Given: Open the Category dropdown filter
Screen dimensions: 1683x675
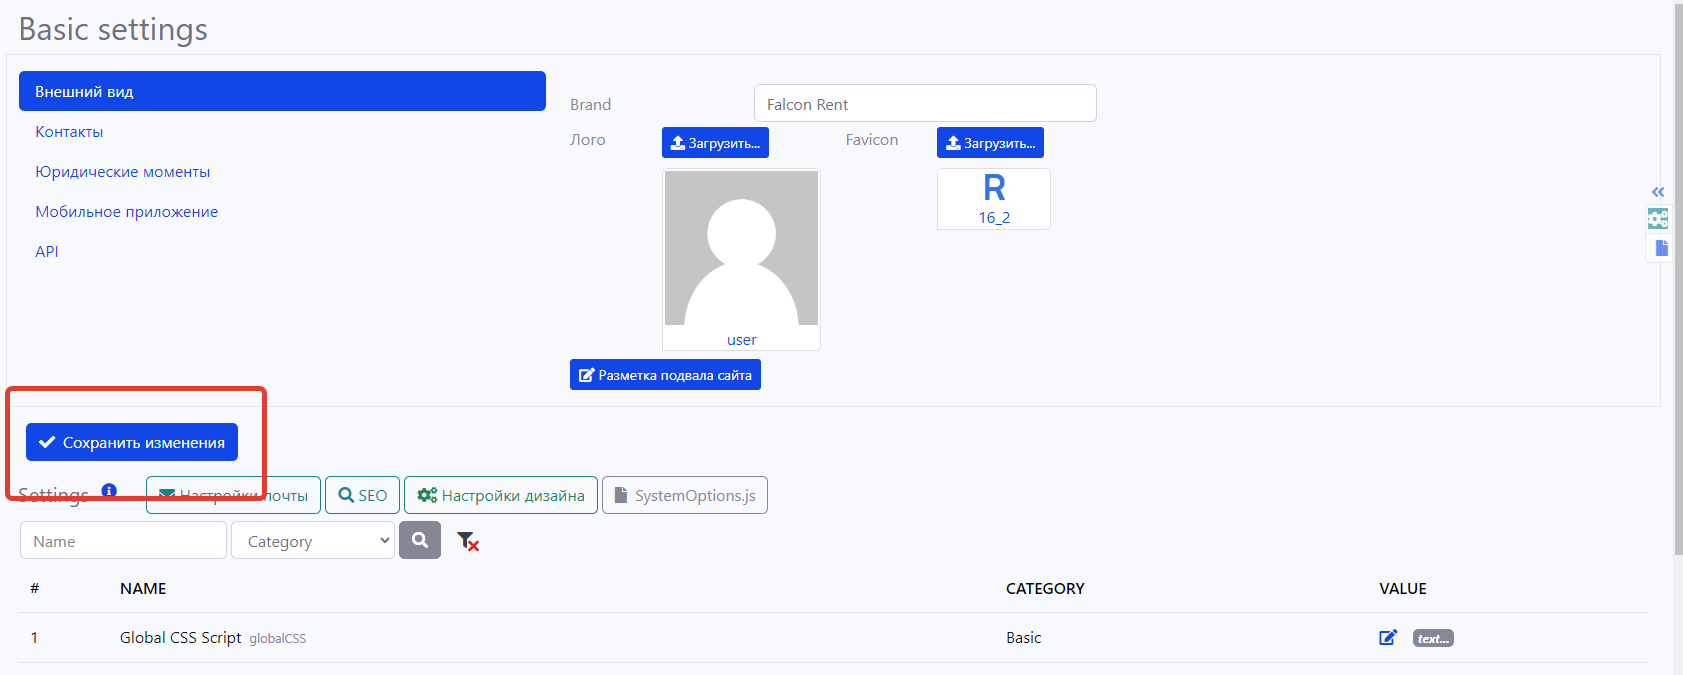Looking at the screenshot, I should point(313,541).
